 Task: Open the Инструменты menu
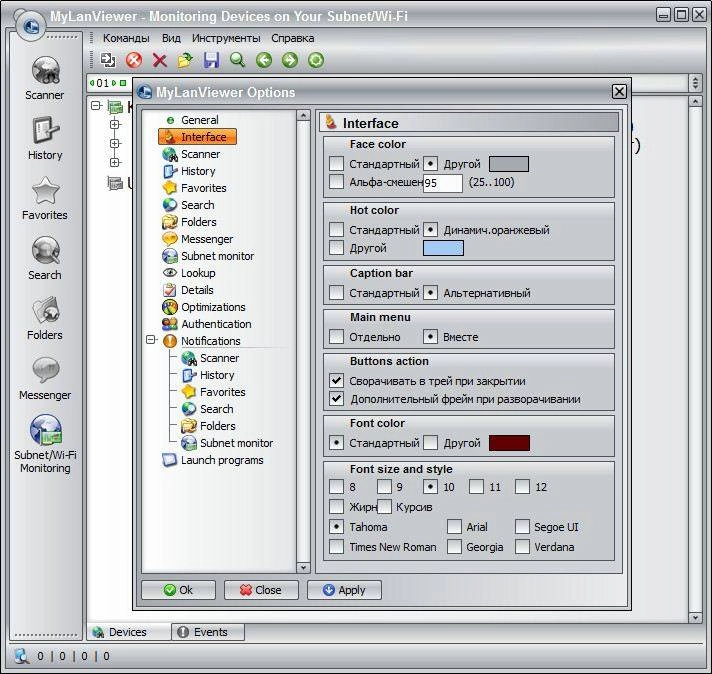226,38
